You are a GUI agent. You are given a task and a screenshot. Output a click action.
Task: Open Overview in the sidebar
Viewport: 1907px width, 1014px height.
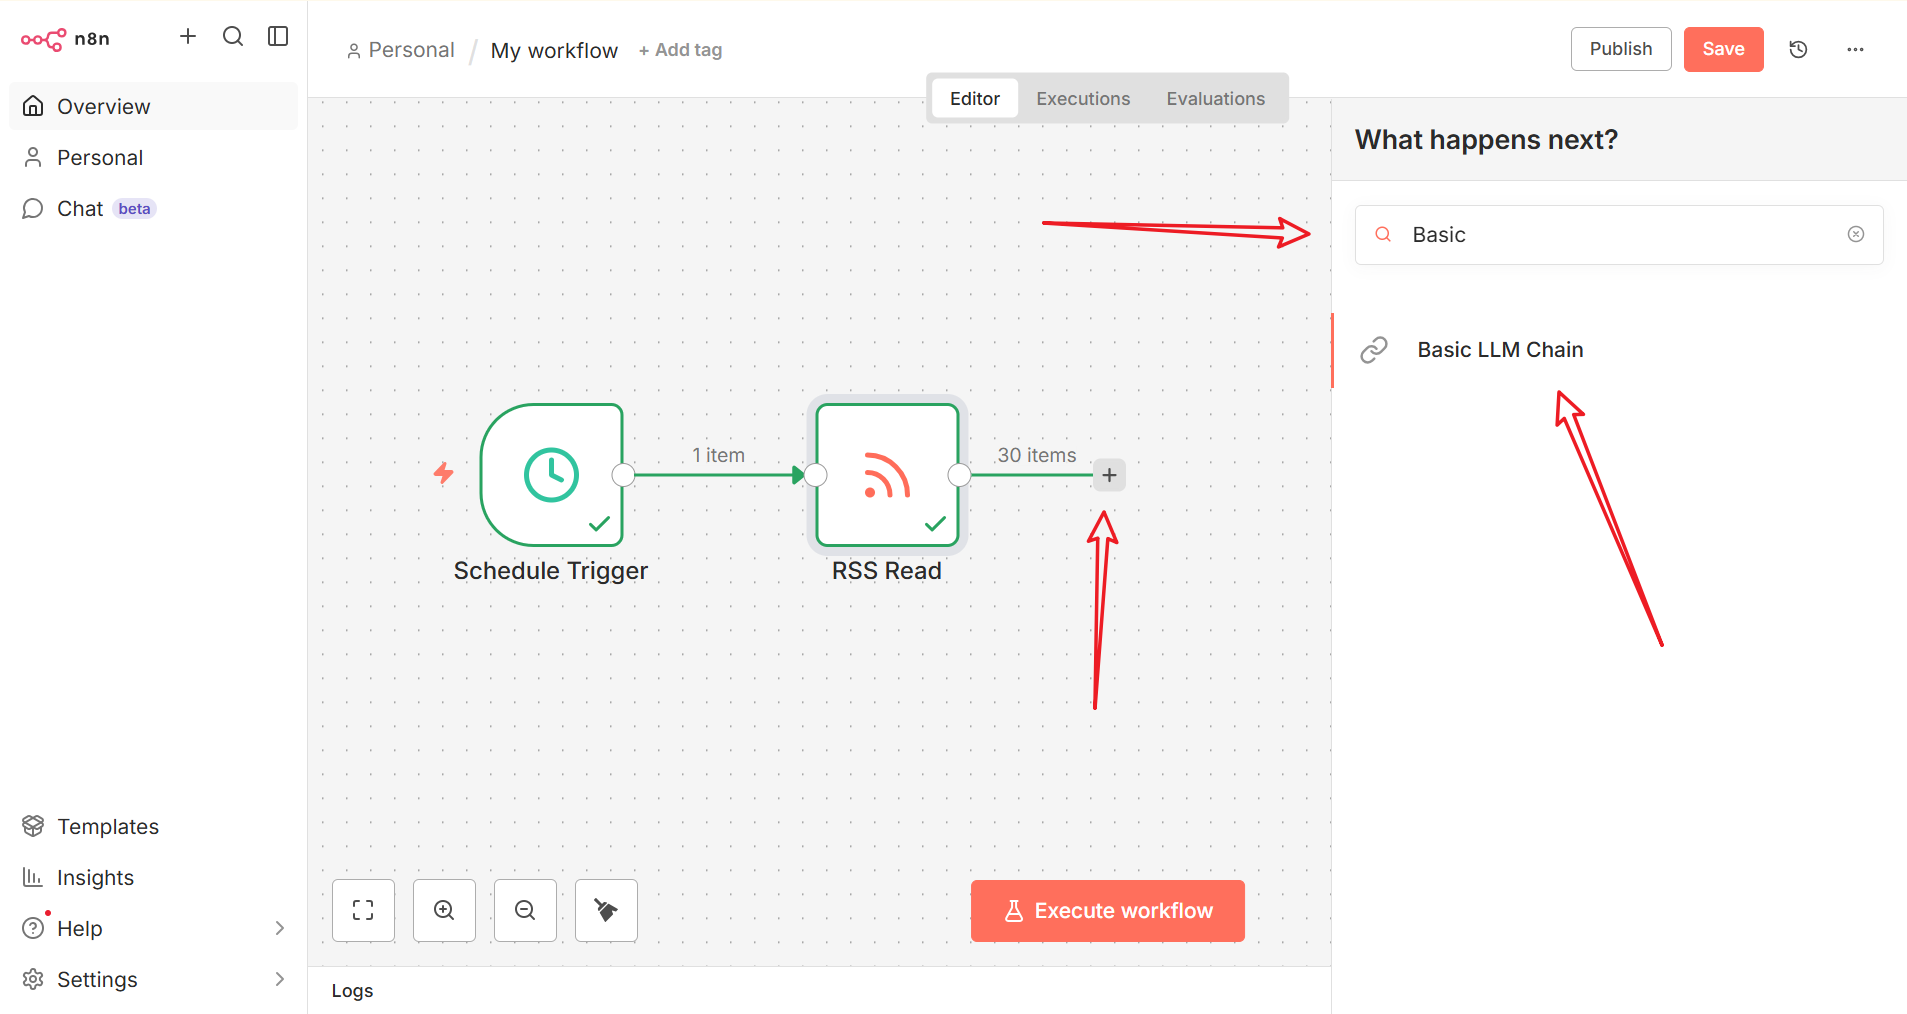[x=153, y=106]
